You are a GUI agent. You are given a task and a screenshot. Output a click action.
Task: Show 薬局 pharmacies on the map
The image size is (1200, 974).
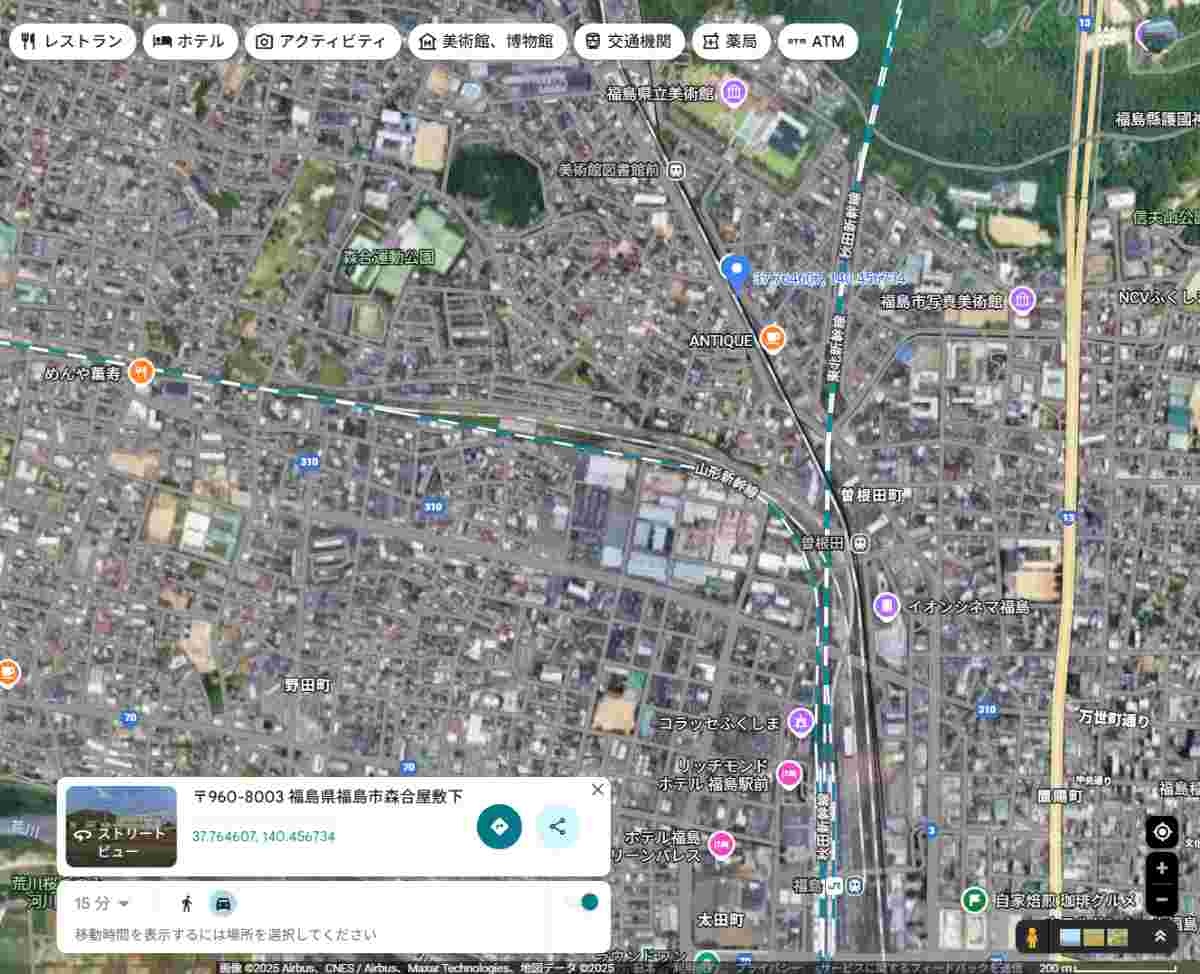pyautogui.click(x=730, y=42)
